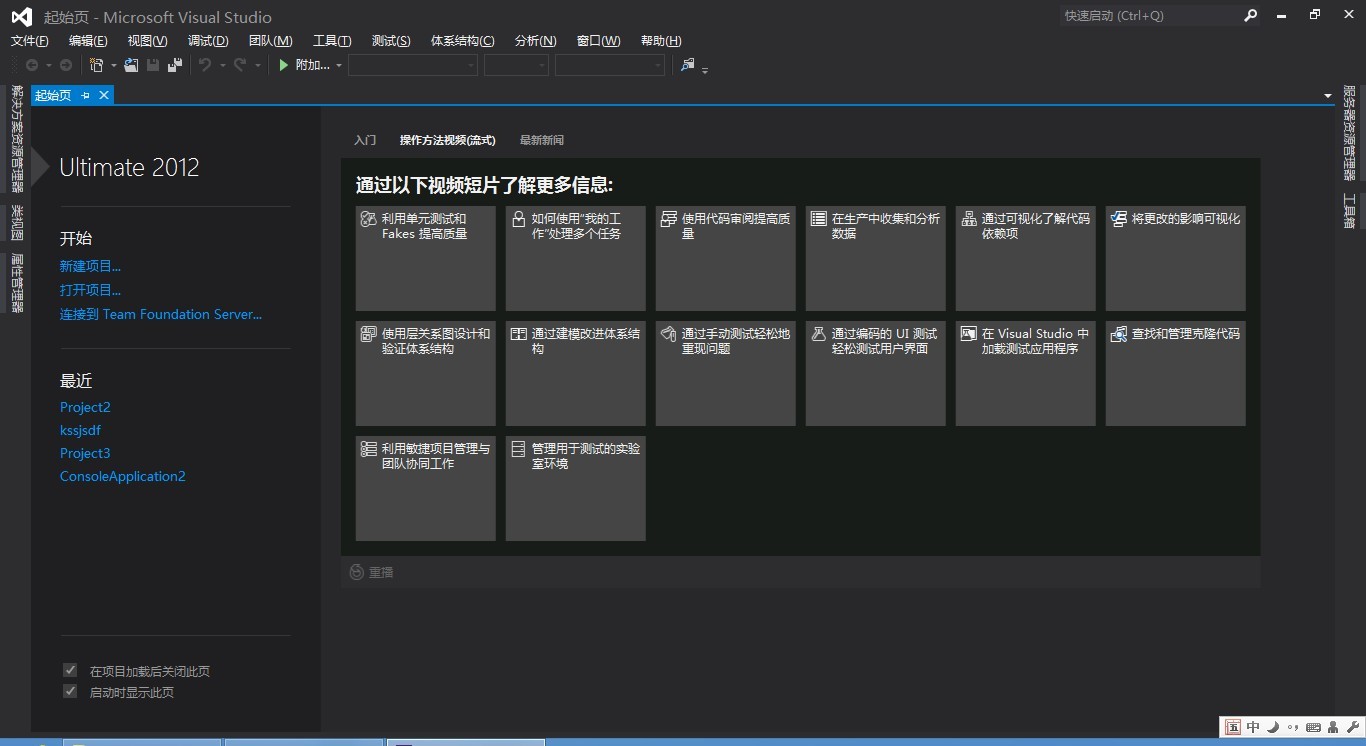This screenshot has height=746, width=1366.
Task: Open the 利用单元测试和 Fakes 提高质量 video tile
Action: tap(425, 258)
